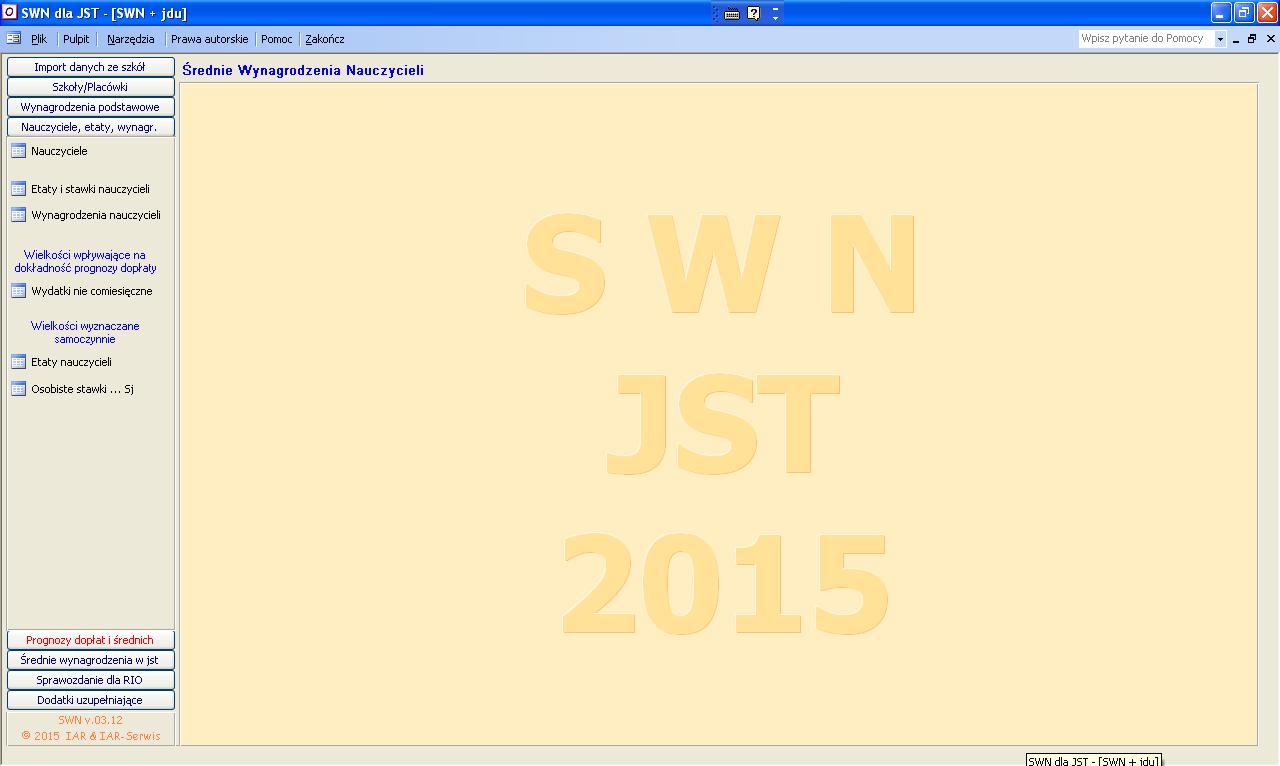The height and width of the screenshot is (766, 1280).
Task: Expand the Import danych ze szkół section
Action: pyautogui.click(x=90, y=67)
